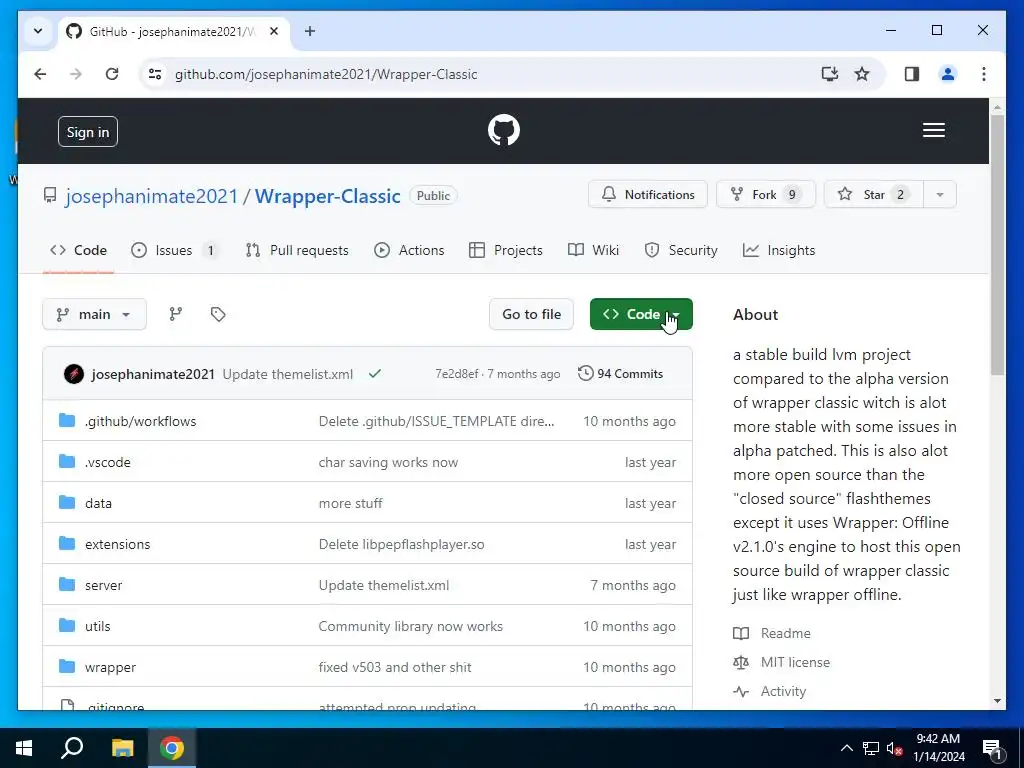This screenshot has height=768, width=1024.
Task: Click the green commit status checkmark
Action: coord(375,374)
